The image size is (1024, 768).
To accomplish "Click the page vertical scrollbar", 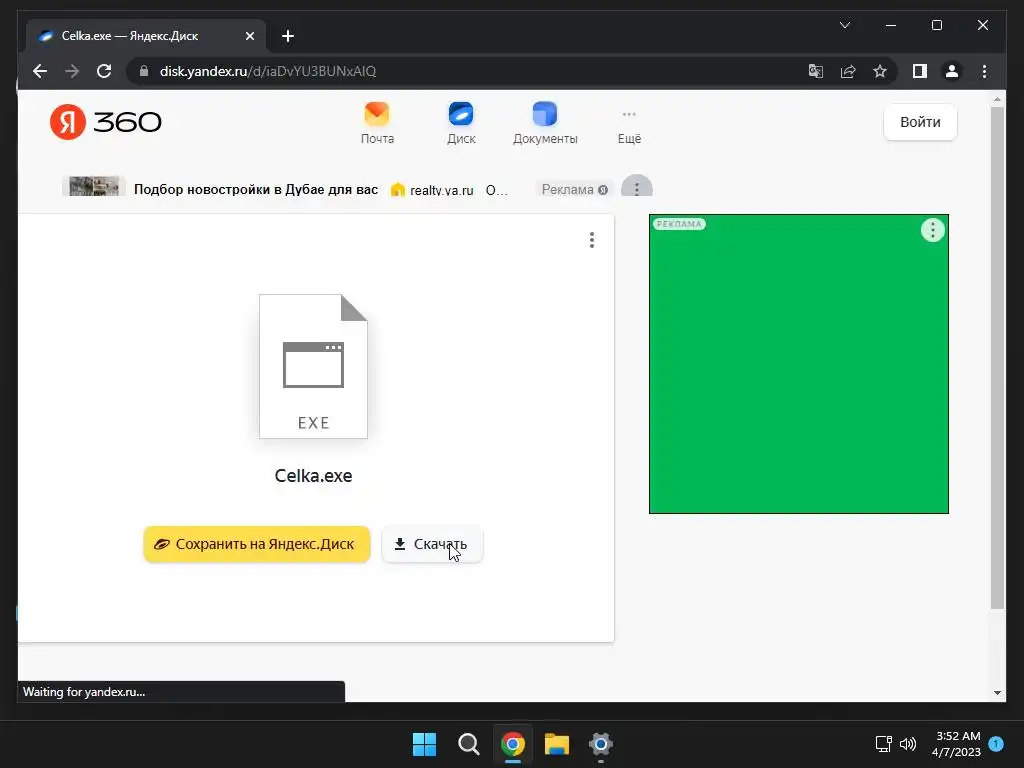I will (997, 358).
